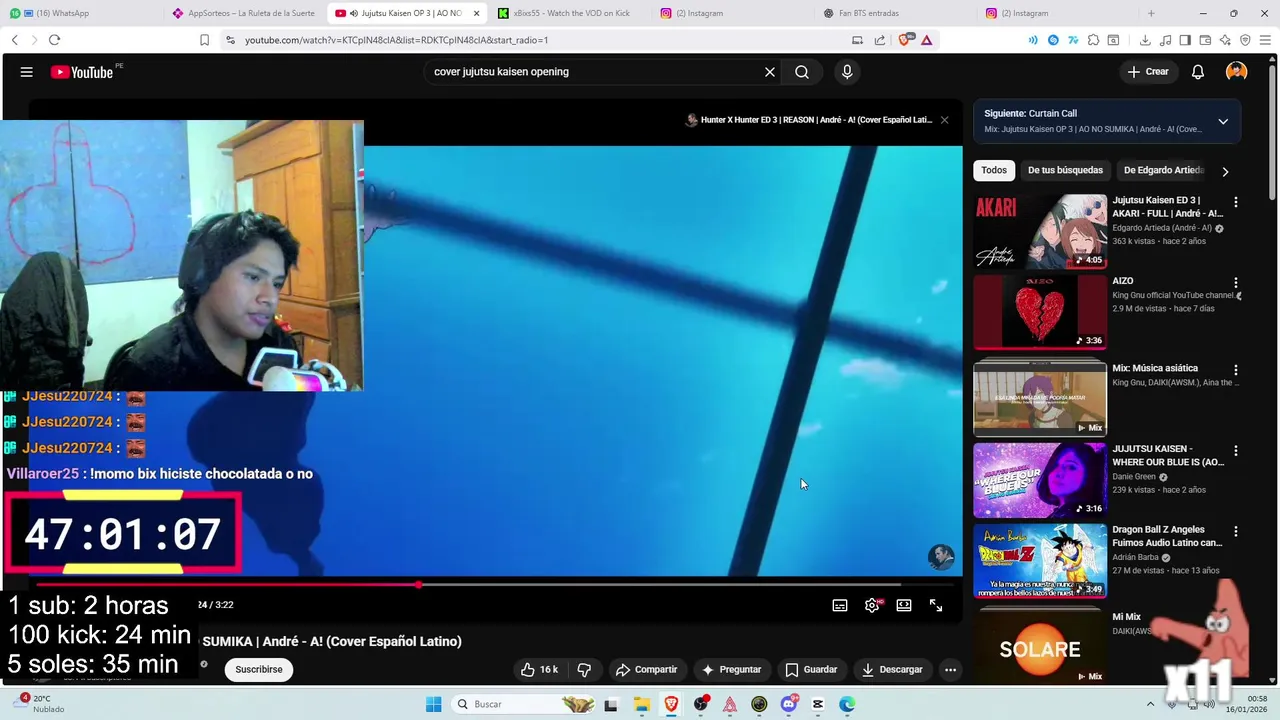Viewport: 1280px width, 720px height.
Task: Open options for Where Our Blue Is video
Action: [x=1236, y=451]
